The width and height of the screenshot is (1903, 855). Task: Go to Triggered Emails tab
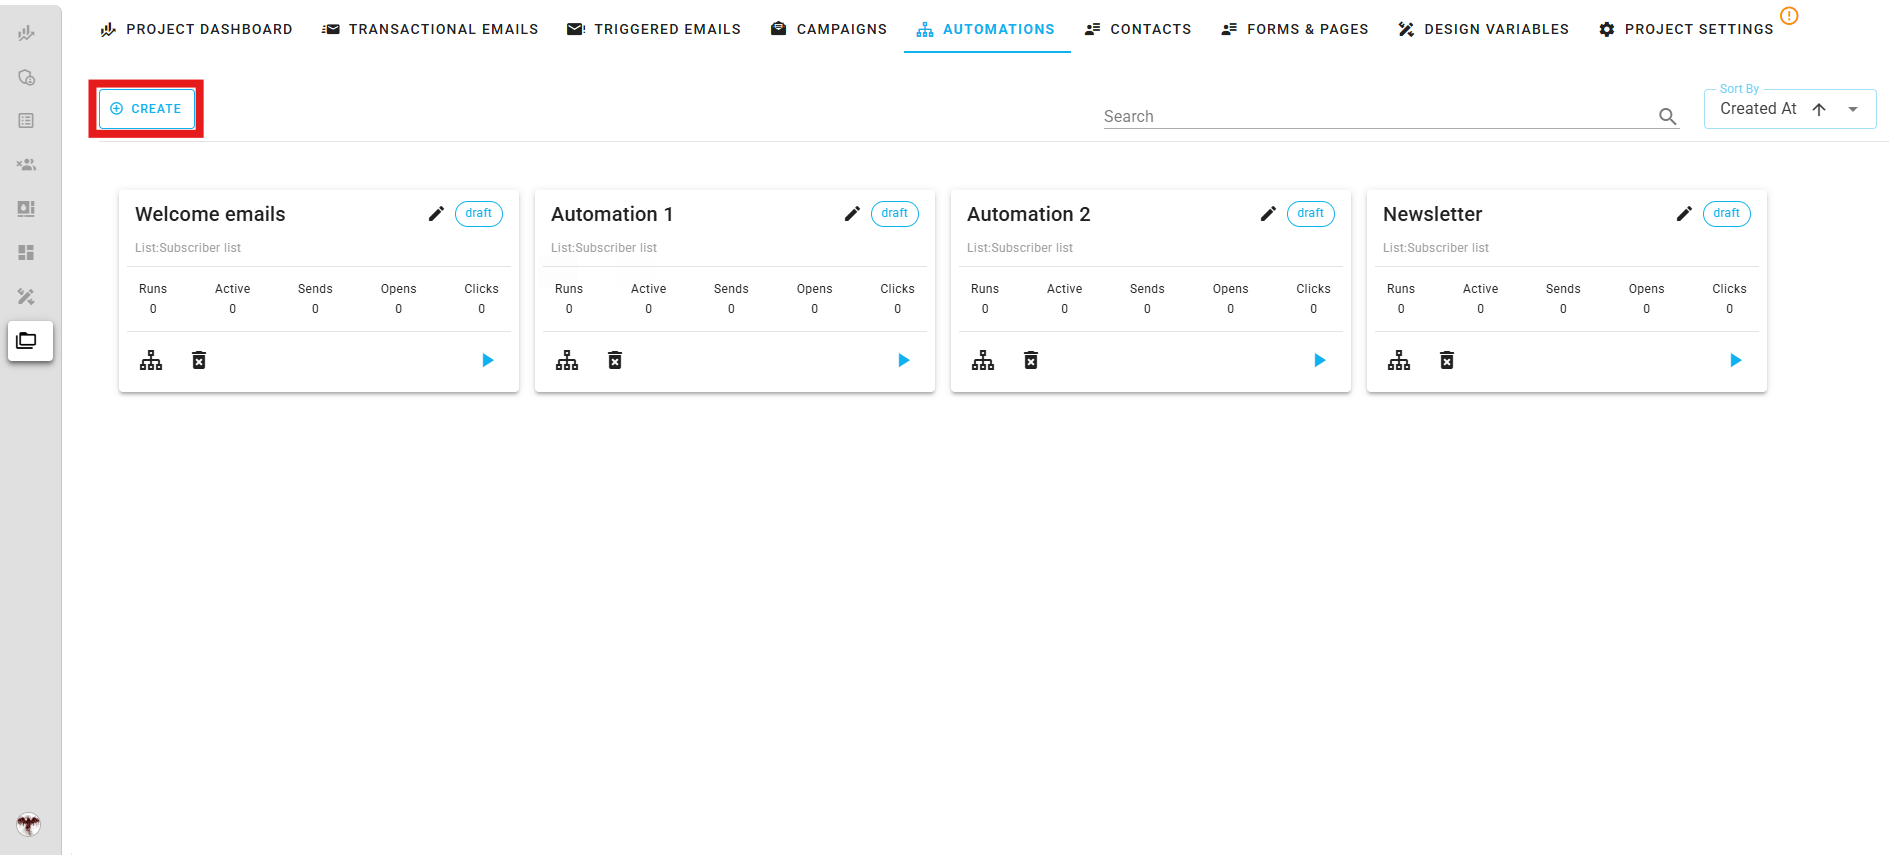click(x=654, y=29)
